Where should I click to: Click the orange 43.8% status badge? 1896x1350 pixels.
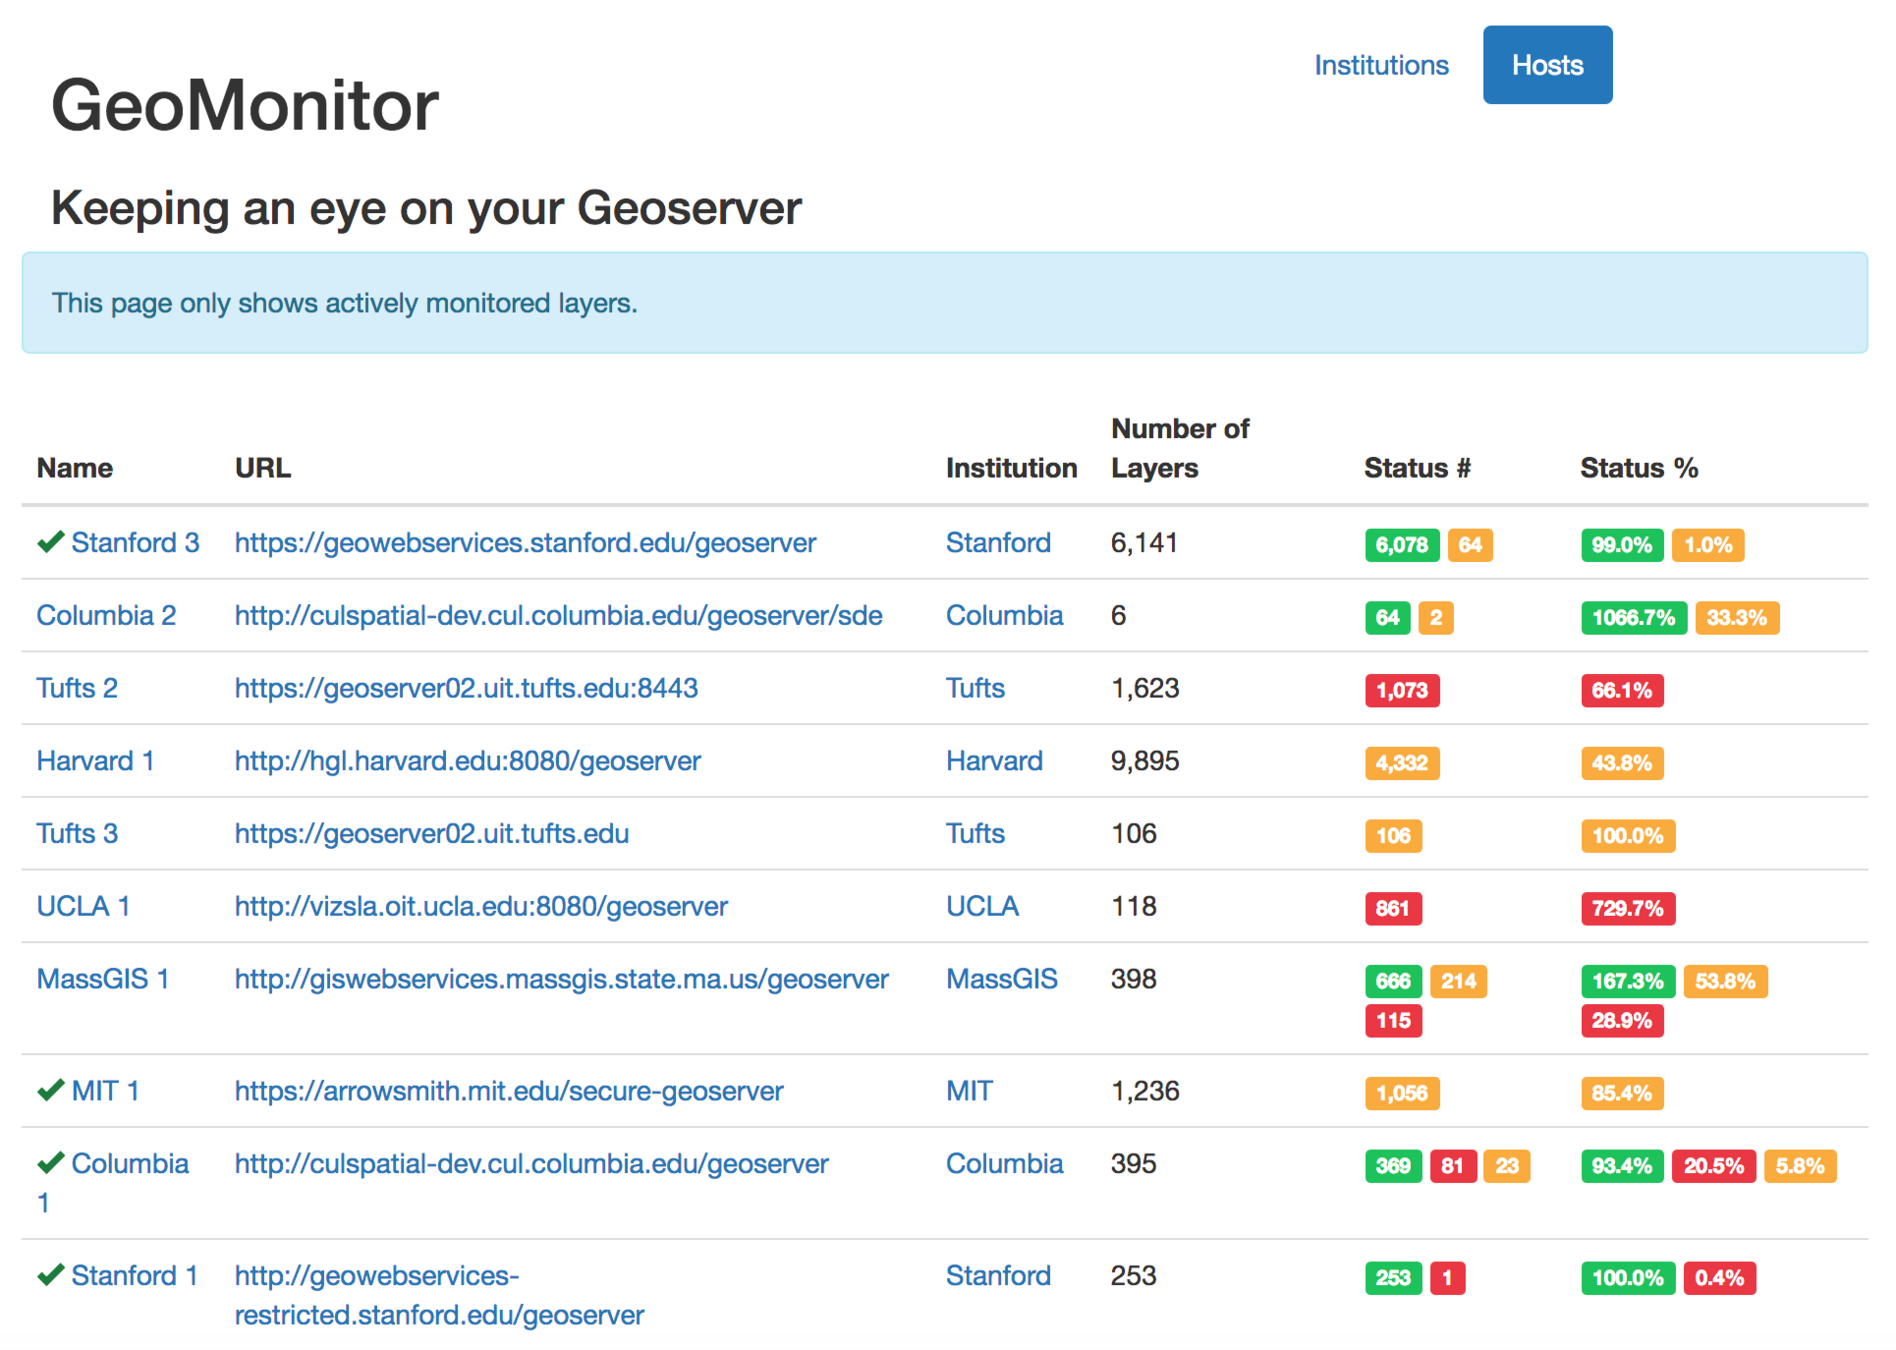click(x=1622, y=764)
